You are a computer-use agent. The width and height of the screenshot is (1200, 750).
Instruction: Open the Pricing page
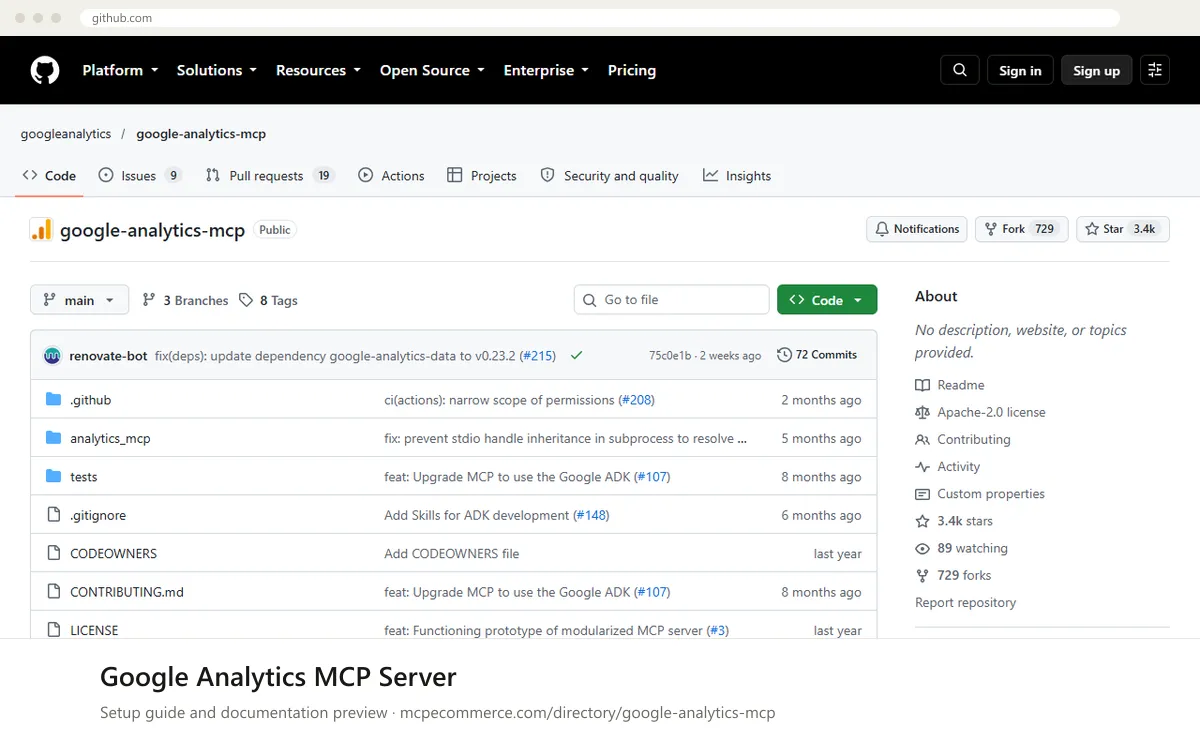point(632,70)
